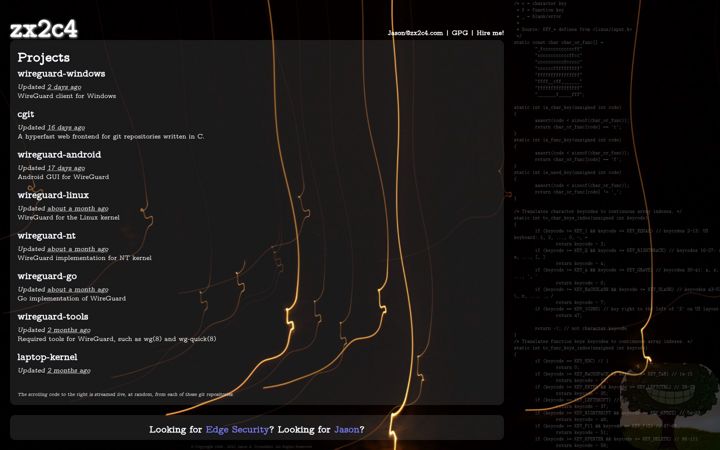The image size is (720, 450).
Task: Open the wireguard-linux project
Action: tap(53, 195)
